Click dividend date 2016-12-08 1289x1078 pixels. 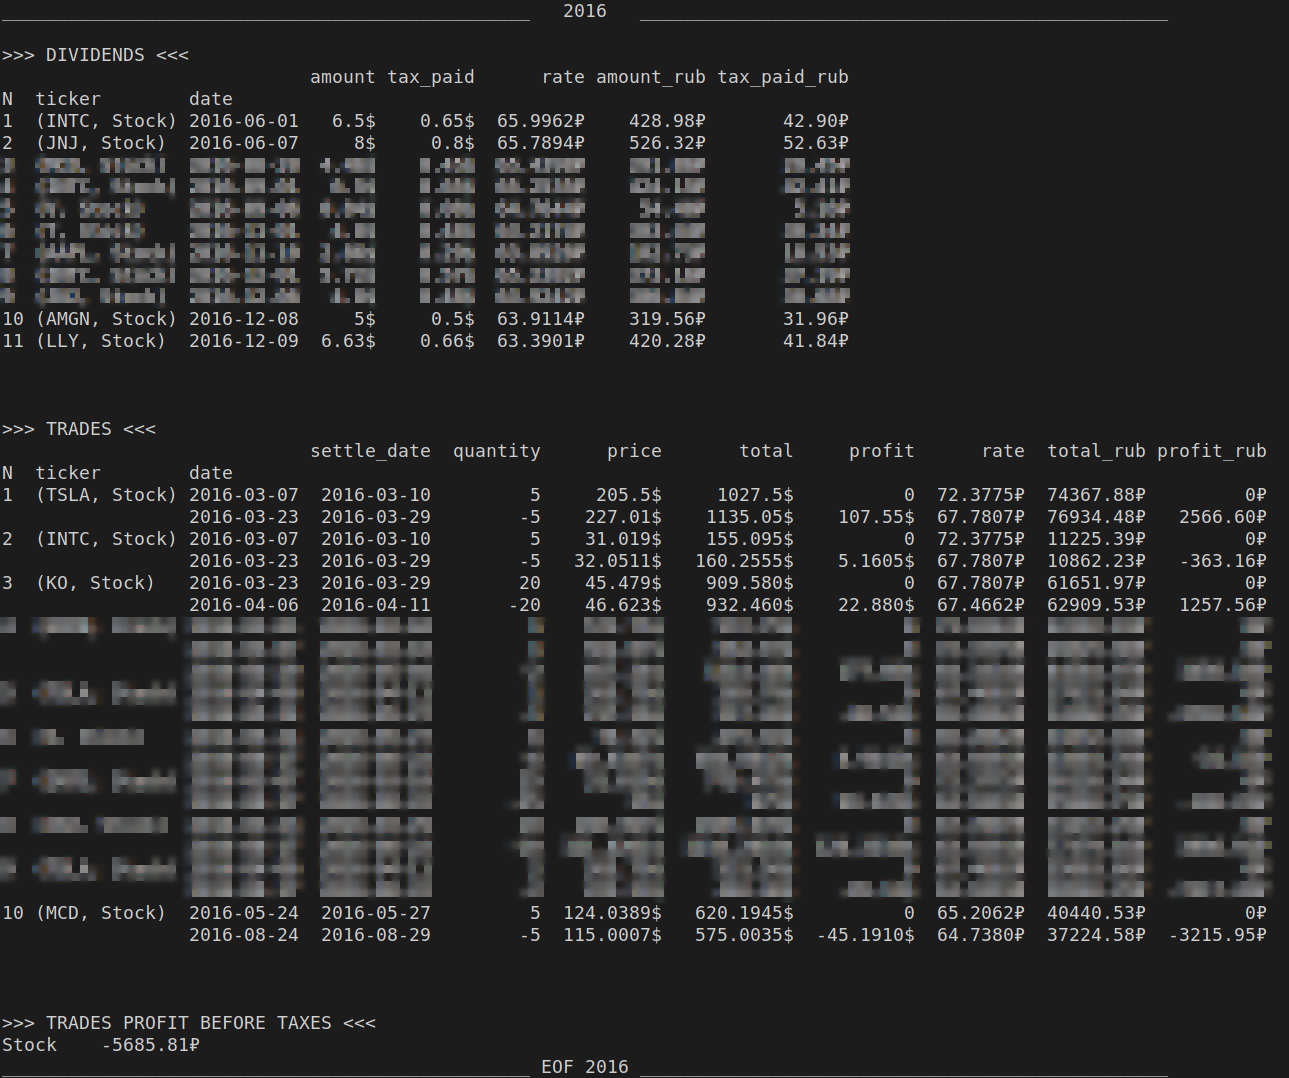point(244,319)
